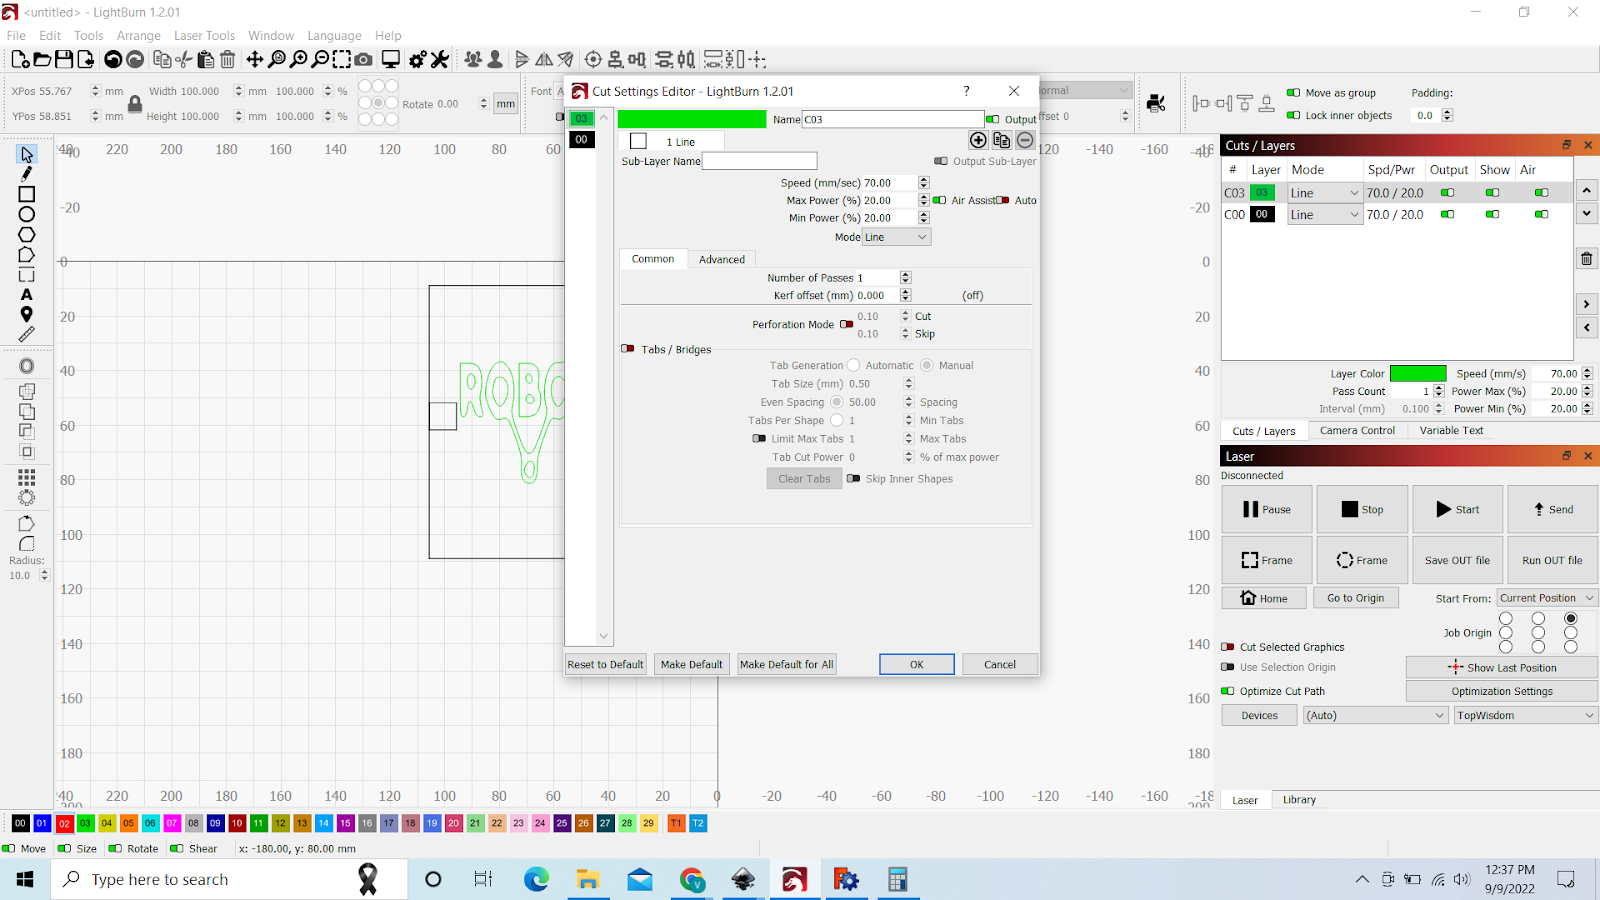The height and width of the screenshot is (900, 1600).
Task: Select the Draw Lines pencil tool
Action: (x=27, y=174)
